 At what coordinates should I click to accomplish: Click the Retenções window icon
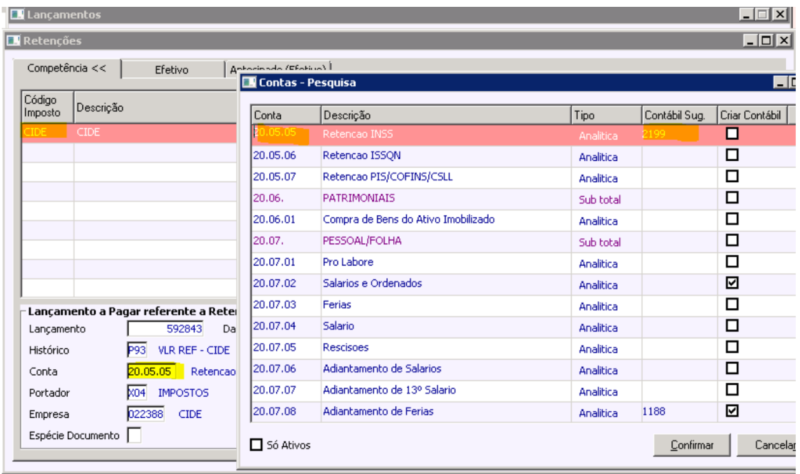click(14, 40)
